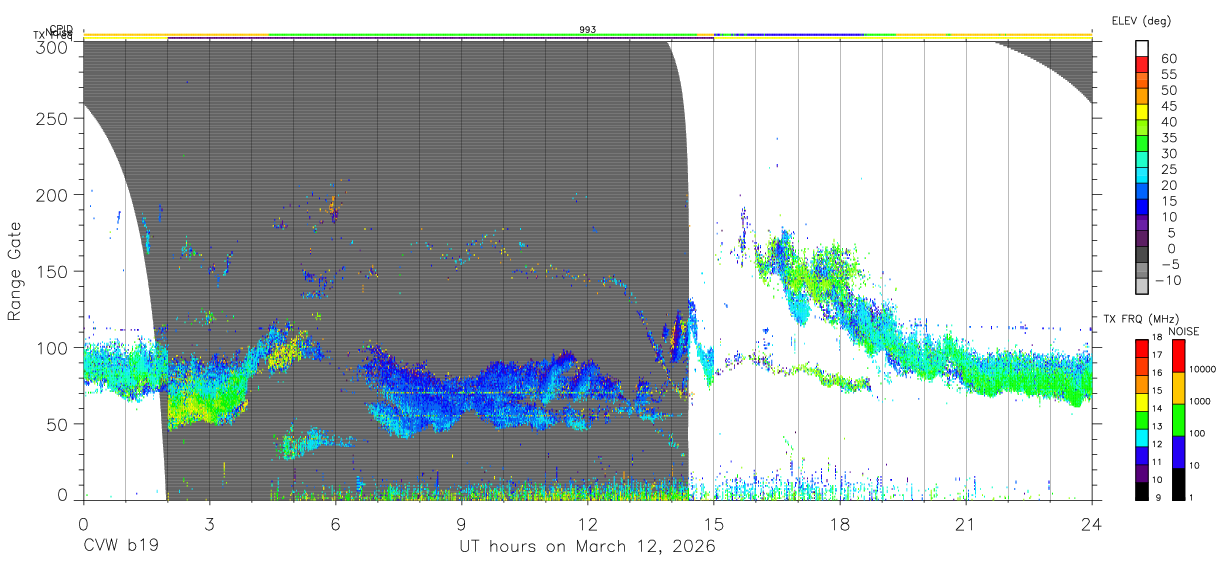Click the white top segment of ELEV colorbar
This screenshot has height=567, width=1228.
point(1141,48)
